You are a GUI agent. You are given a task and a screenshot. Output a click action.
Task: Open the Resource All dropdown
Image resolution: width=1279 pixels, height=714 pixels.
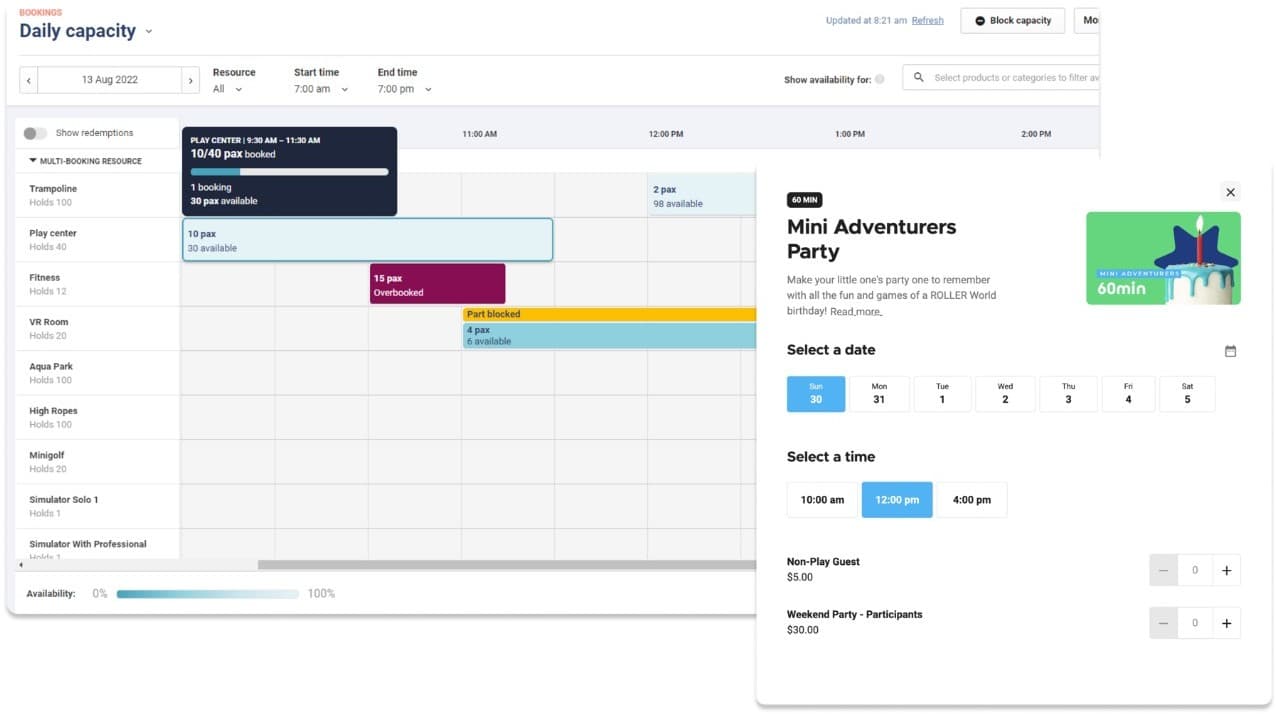coord(228,89)
